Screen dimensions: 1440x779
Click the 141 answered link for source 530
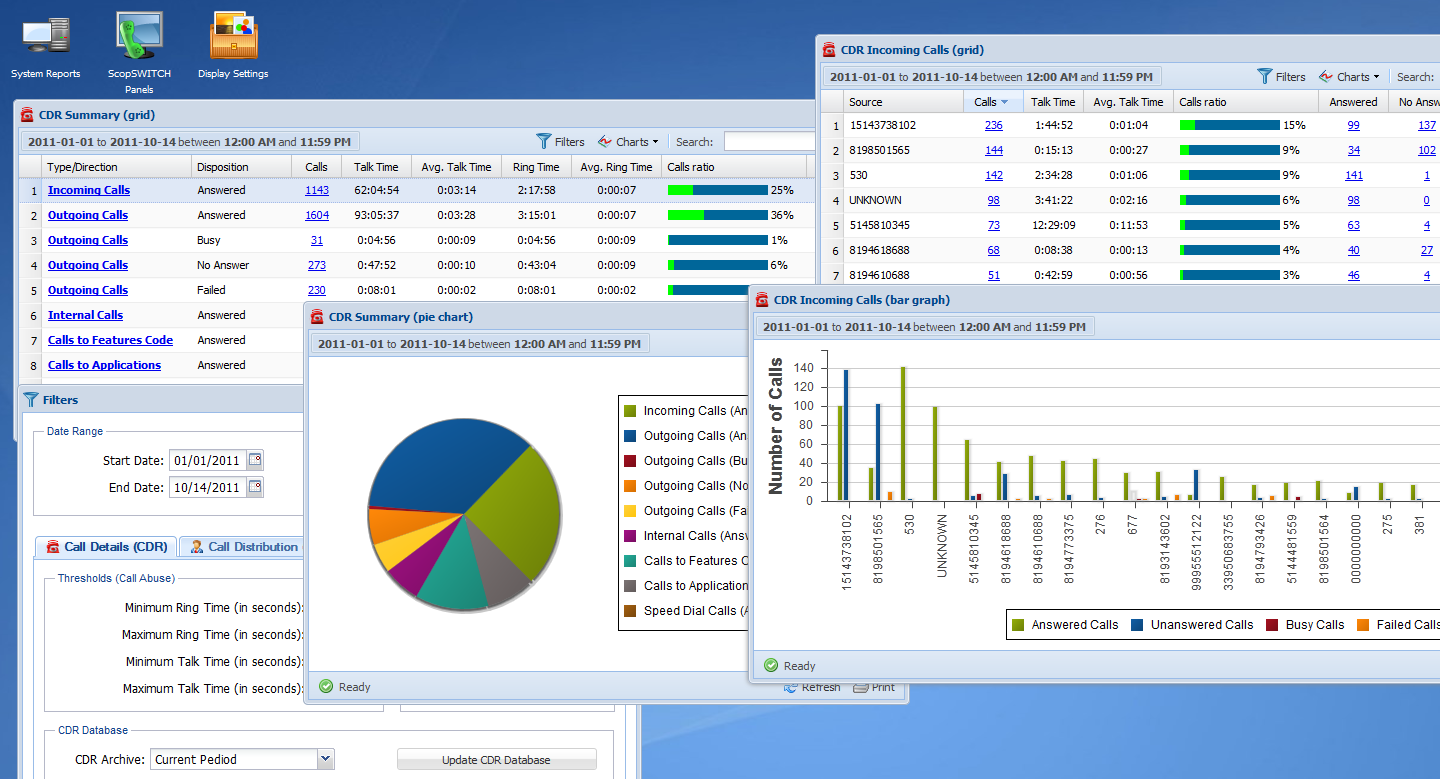(1354, 175)
